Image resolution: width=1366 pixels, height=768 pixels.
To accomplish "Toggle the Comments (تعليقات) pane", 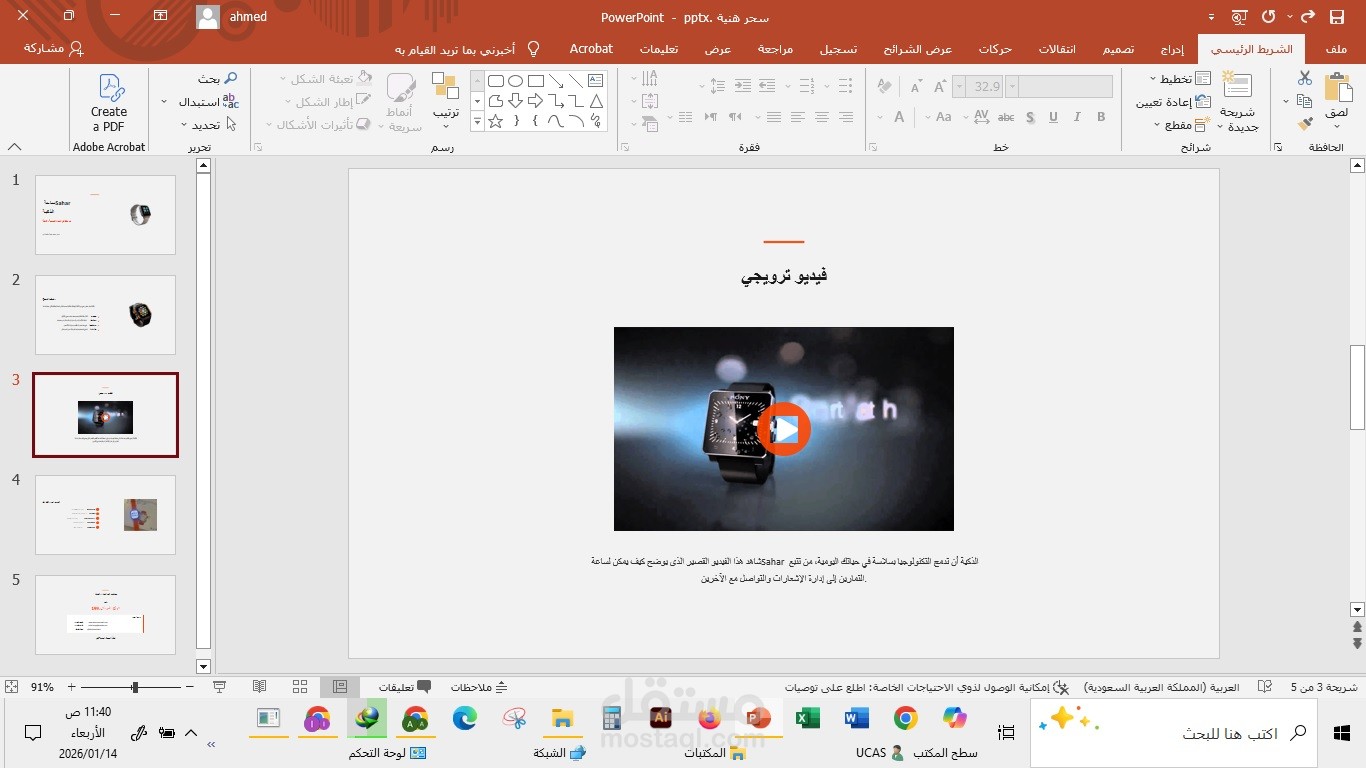I will [x=404, y=687].
